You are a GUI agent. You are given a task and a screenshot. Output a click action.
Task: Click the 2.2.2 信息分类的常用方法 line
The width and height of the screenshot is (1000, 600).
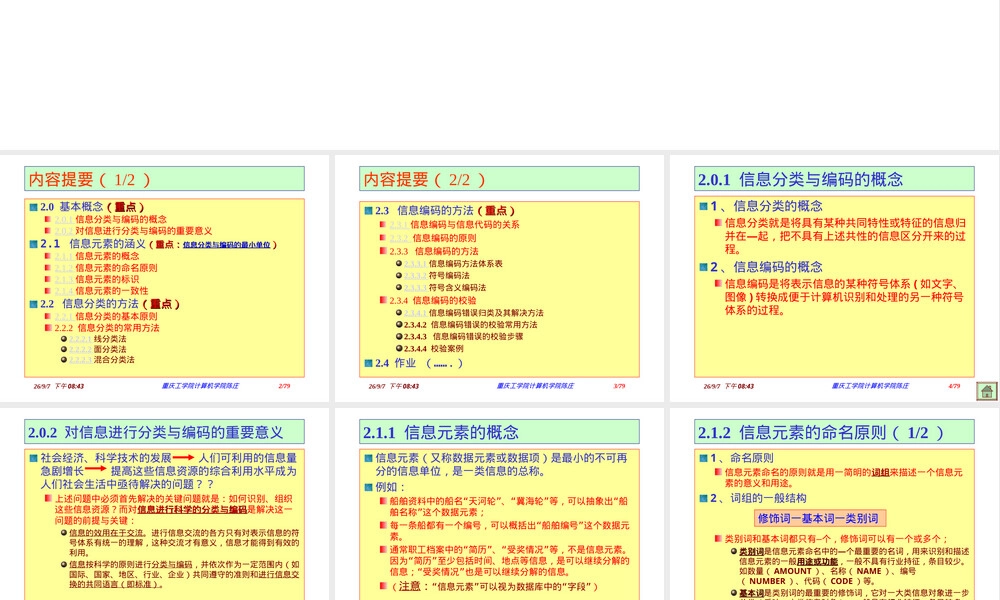107,328
